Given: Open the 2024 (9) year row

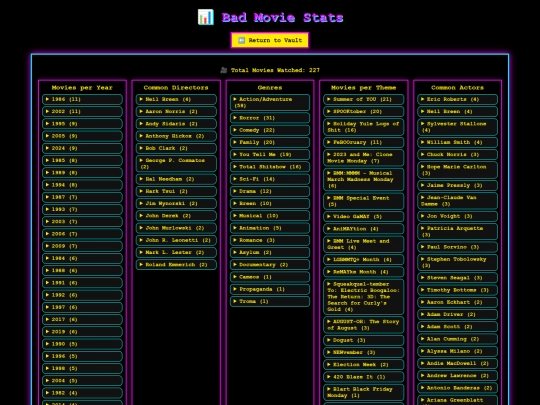Looking at the screenshot, I should coord(82,148).
